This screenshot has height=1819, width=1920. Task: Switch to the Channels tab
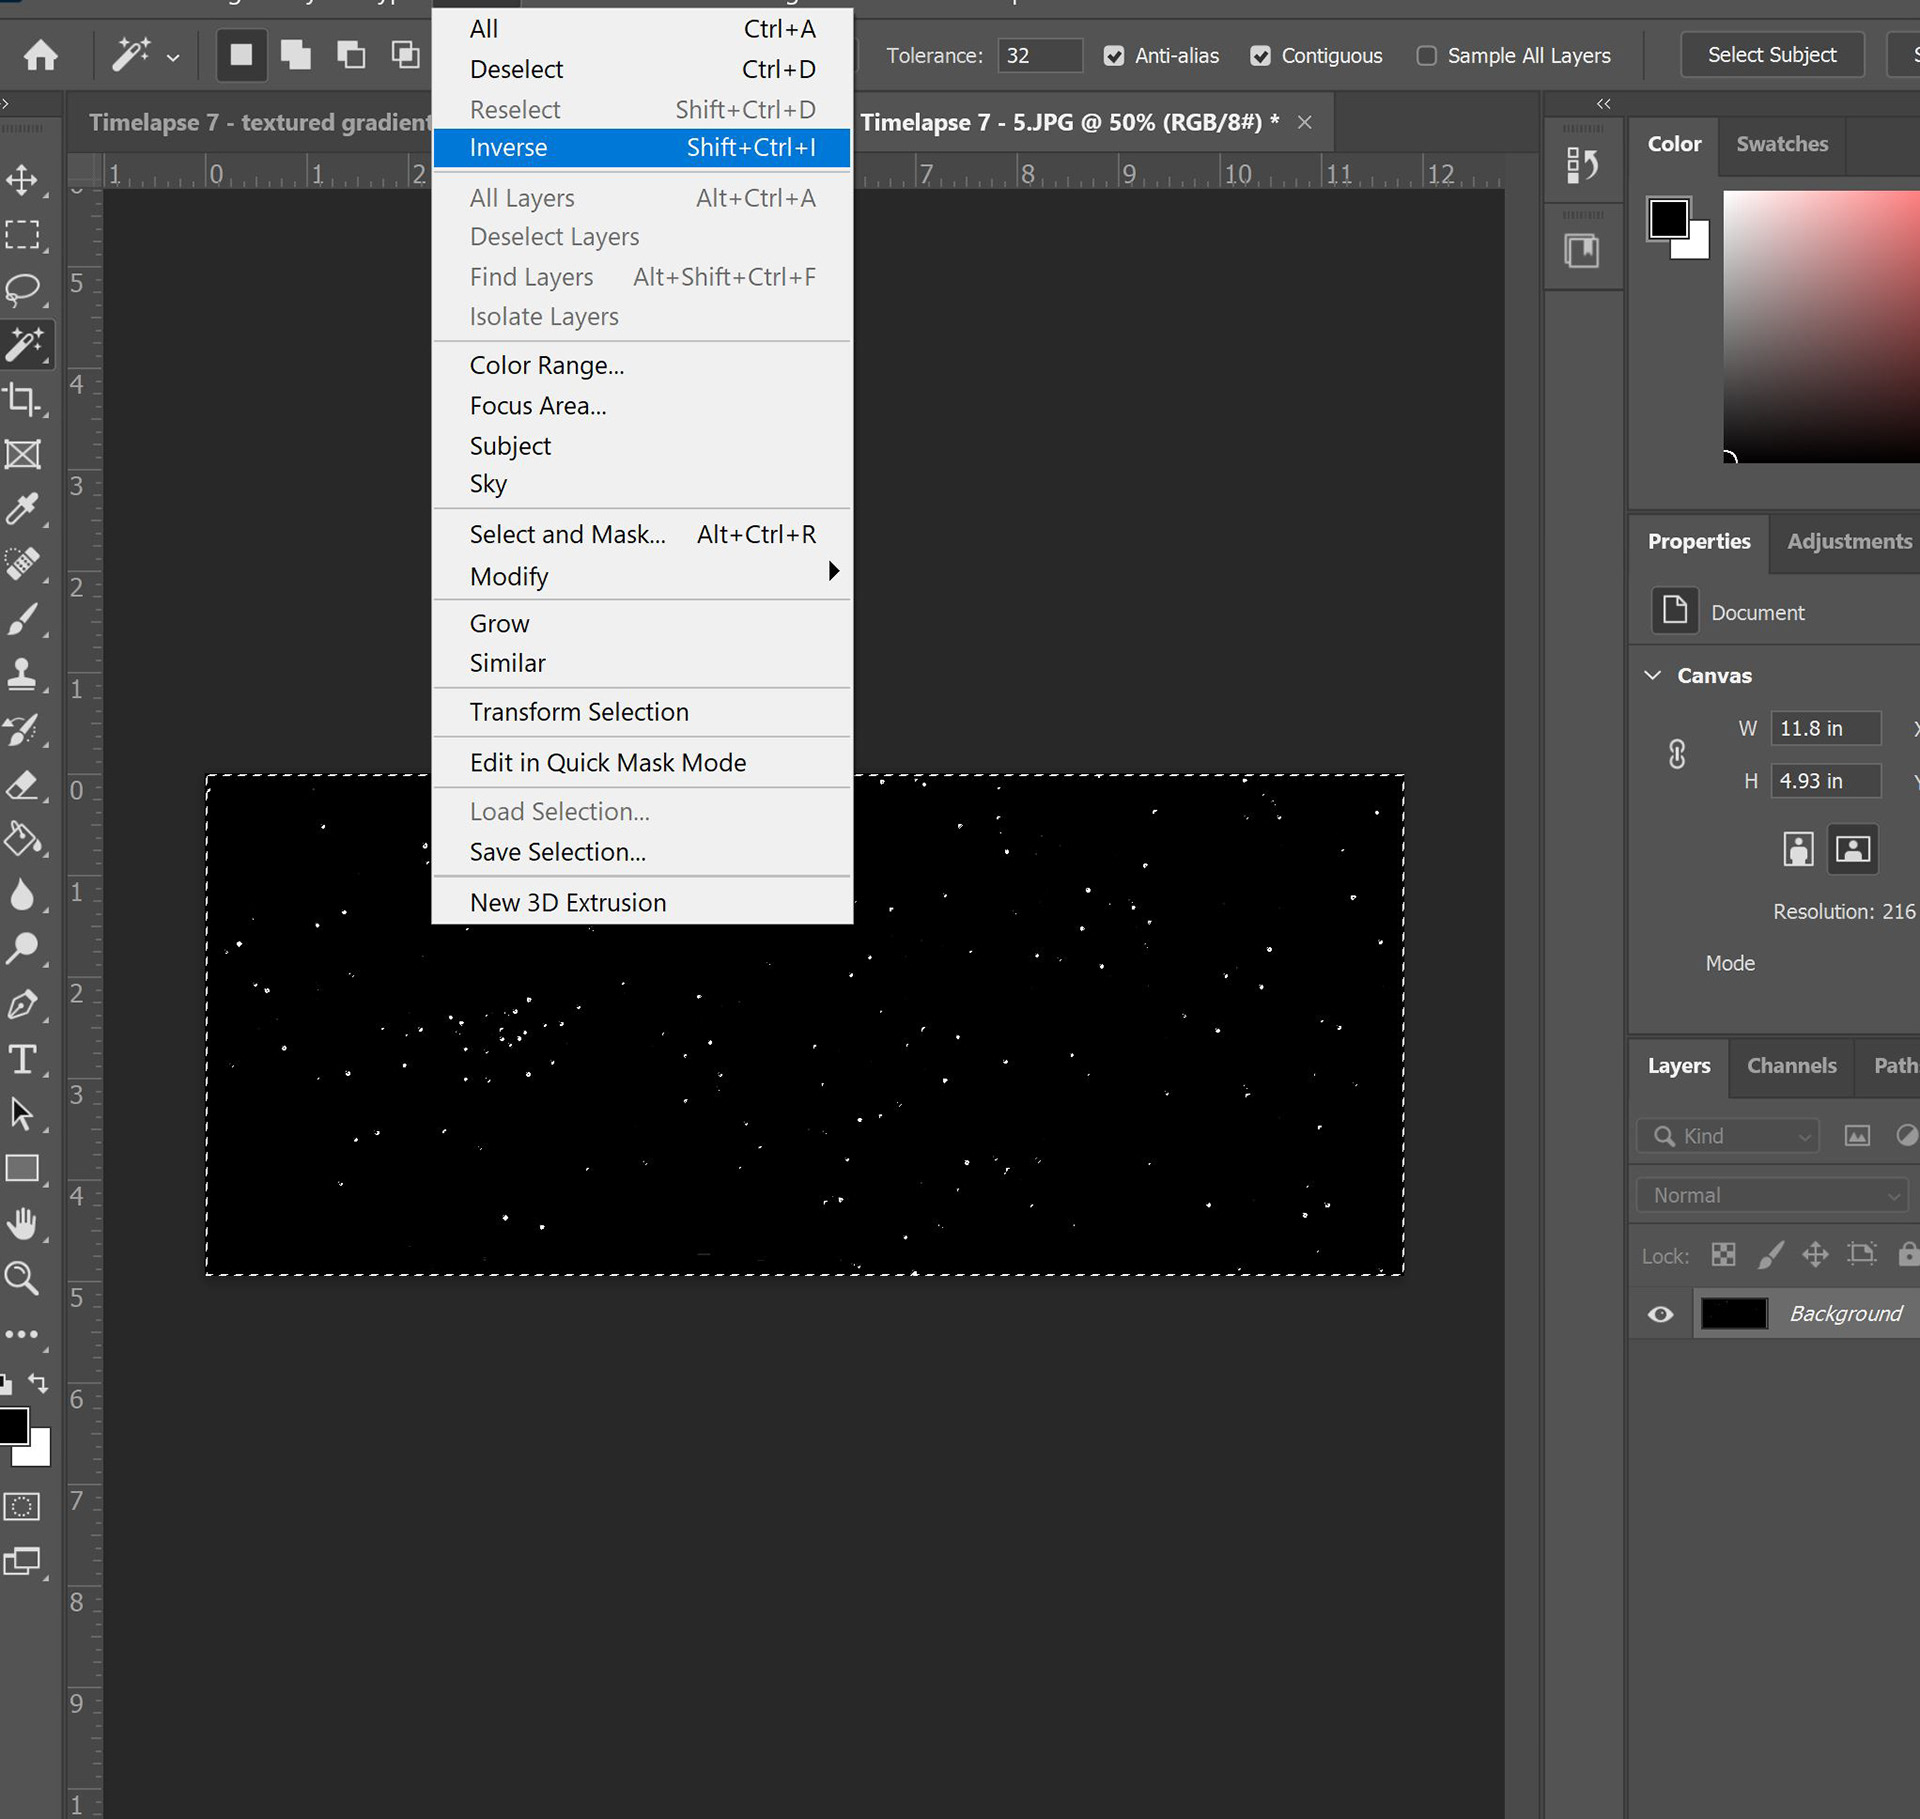click(x=1790, y=1066)
